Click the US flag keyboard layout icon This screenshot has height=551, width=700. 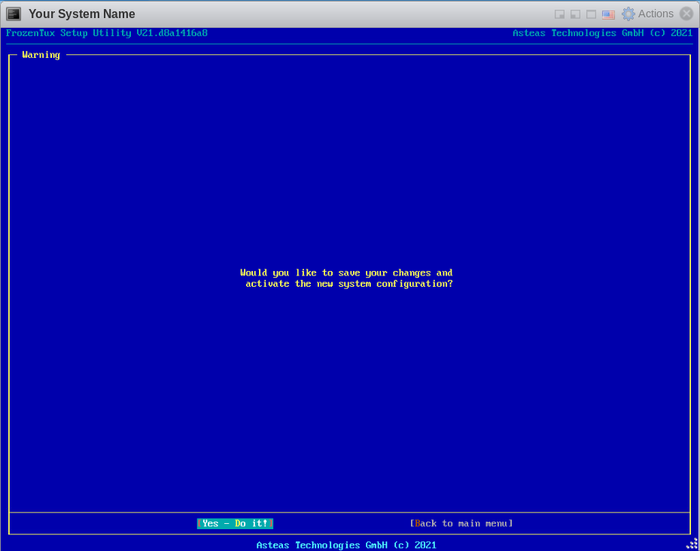point(608,15)
